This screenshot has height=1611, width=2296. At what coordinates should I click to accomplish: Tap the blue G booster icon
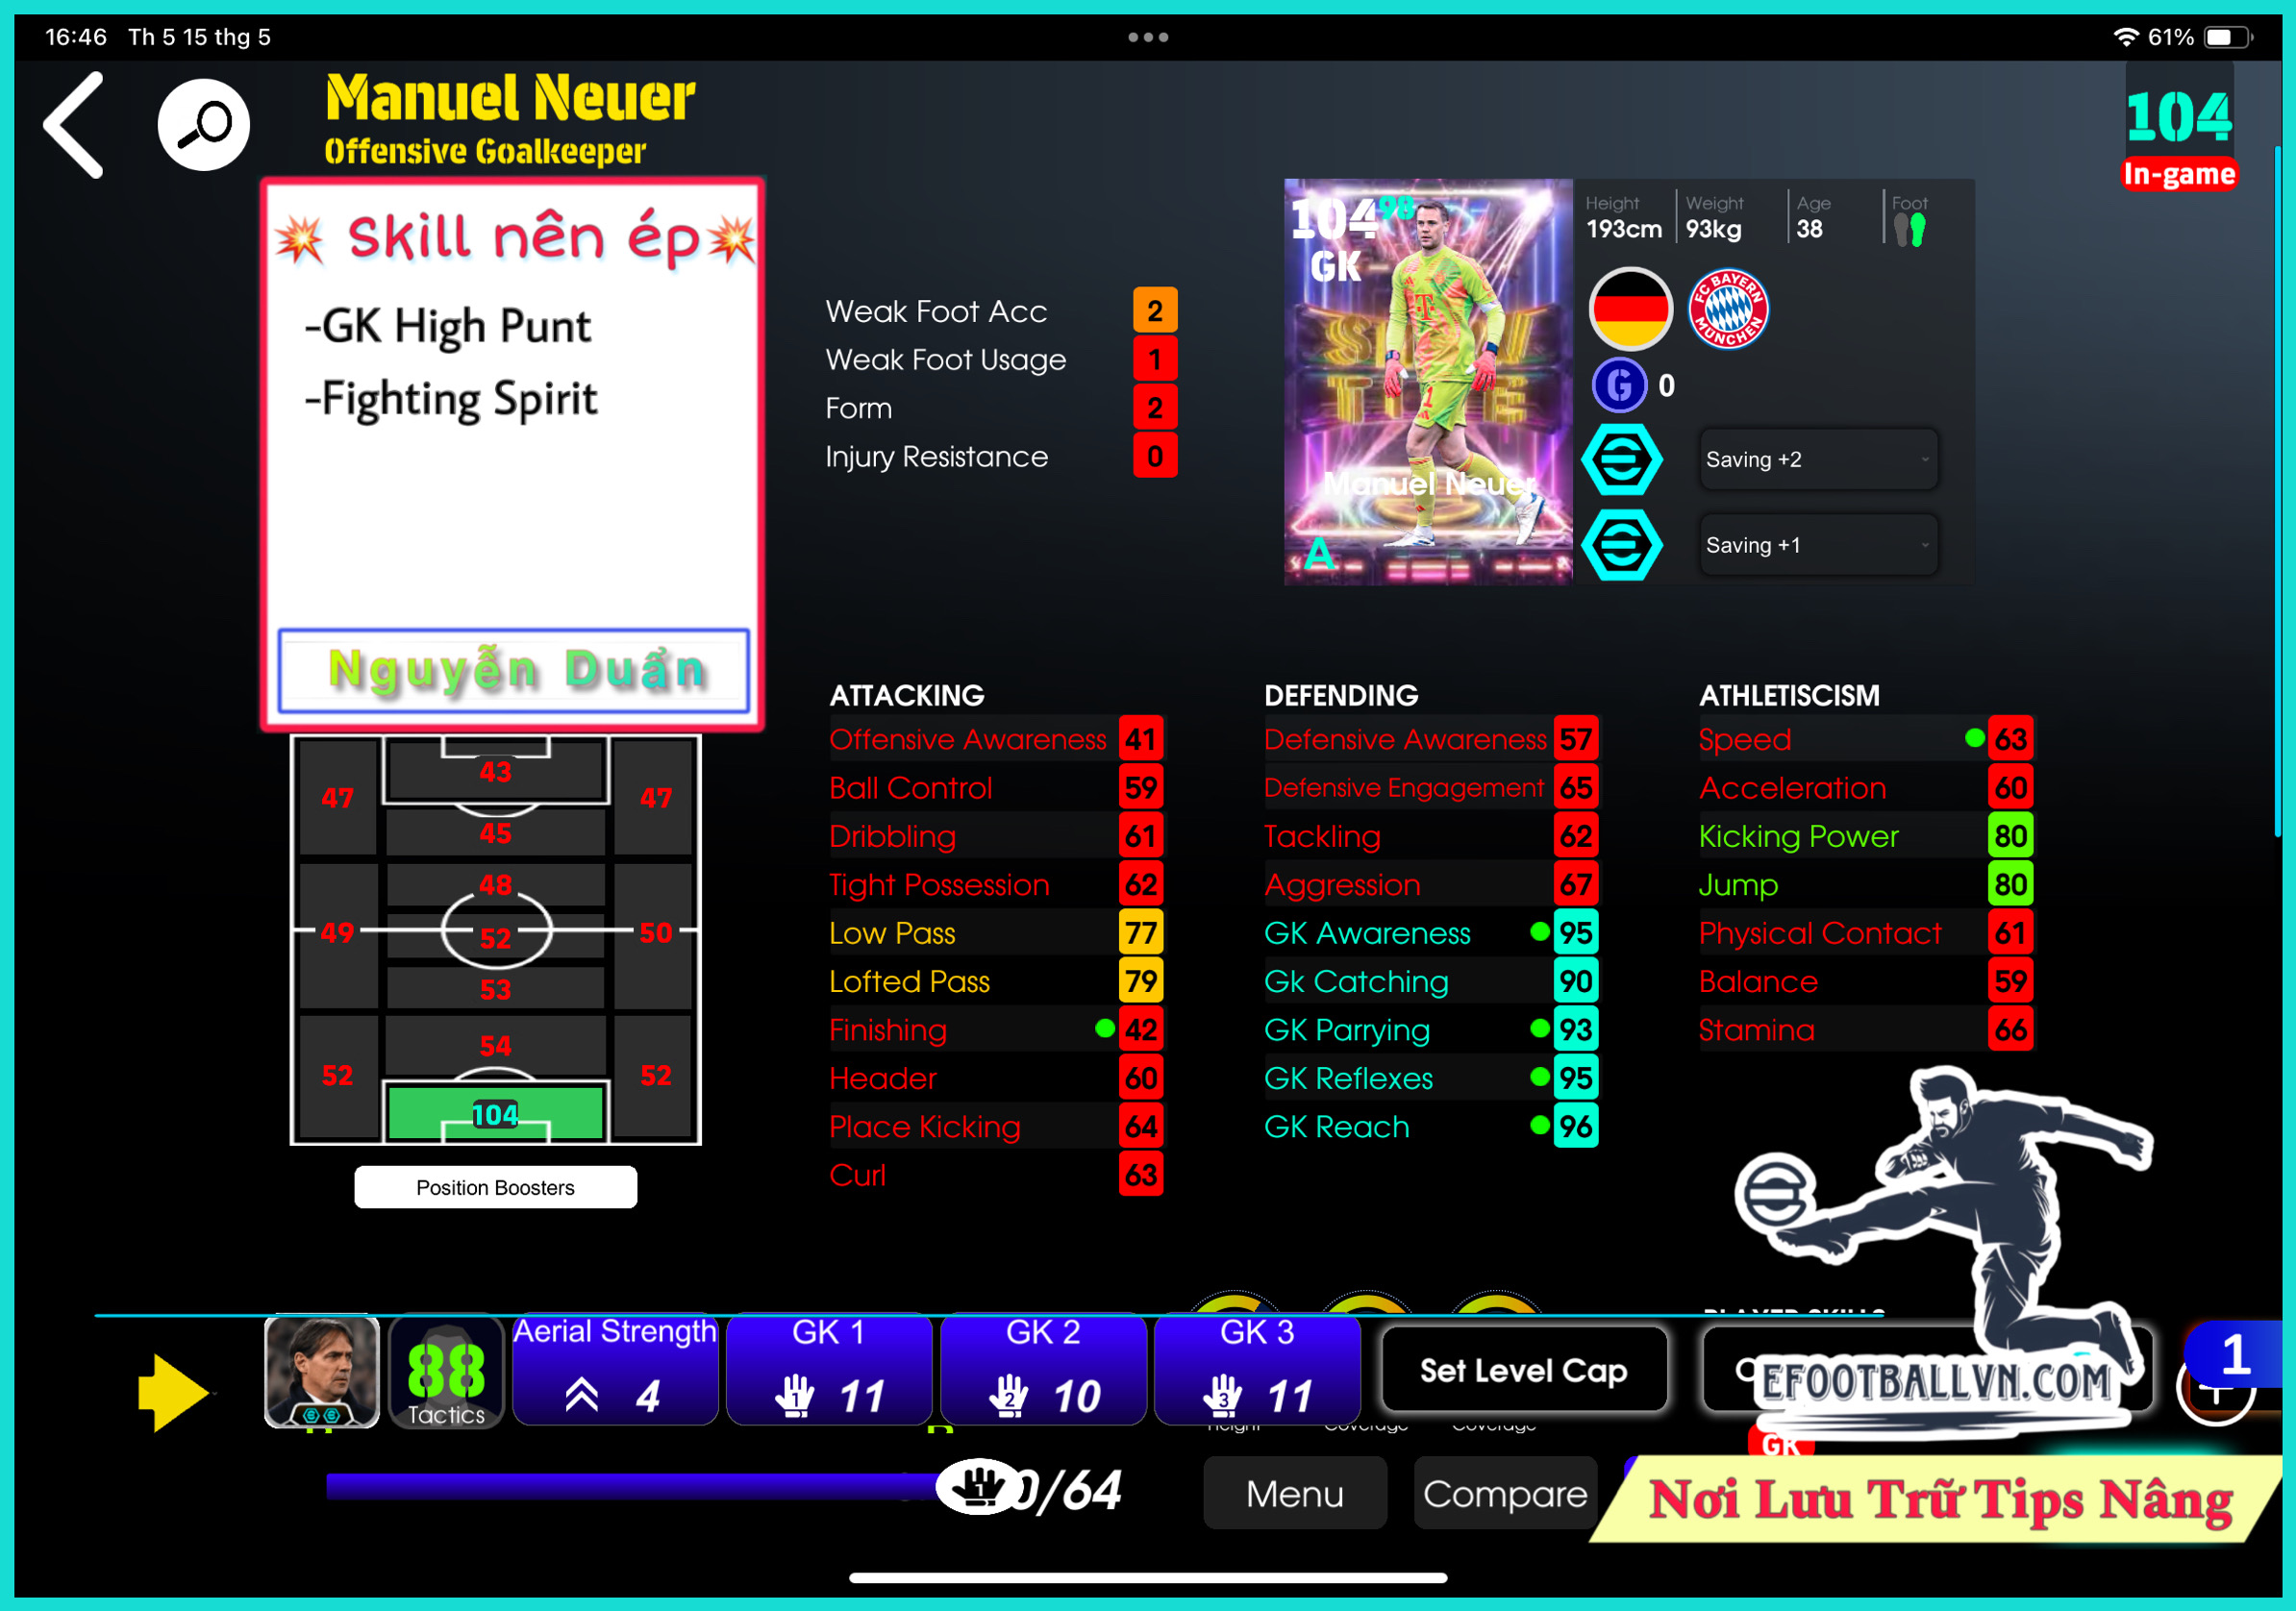1619,386
